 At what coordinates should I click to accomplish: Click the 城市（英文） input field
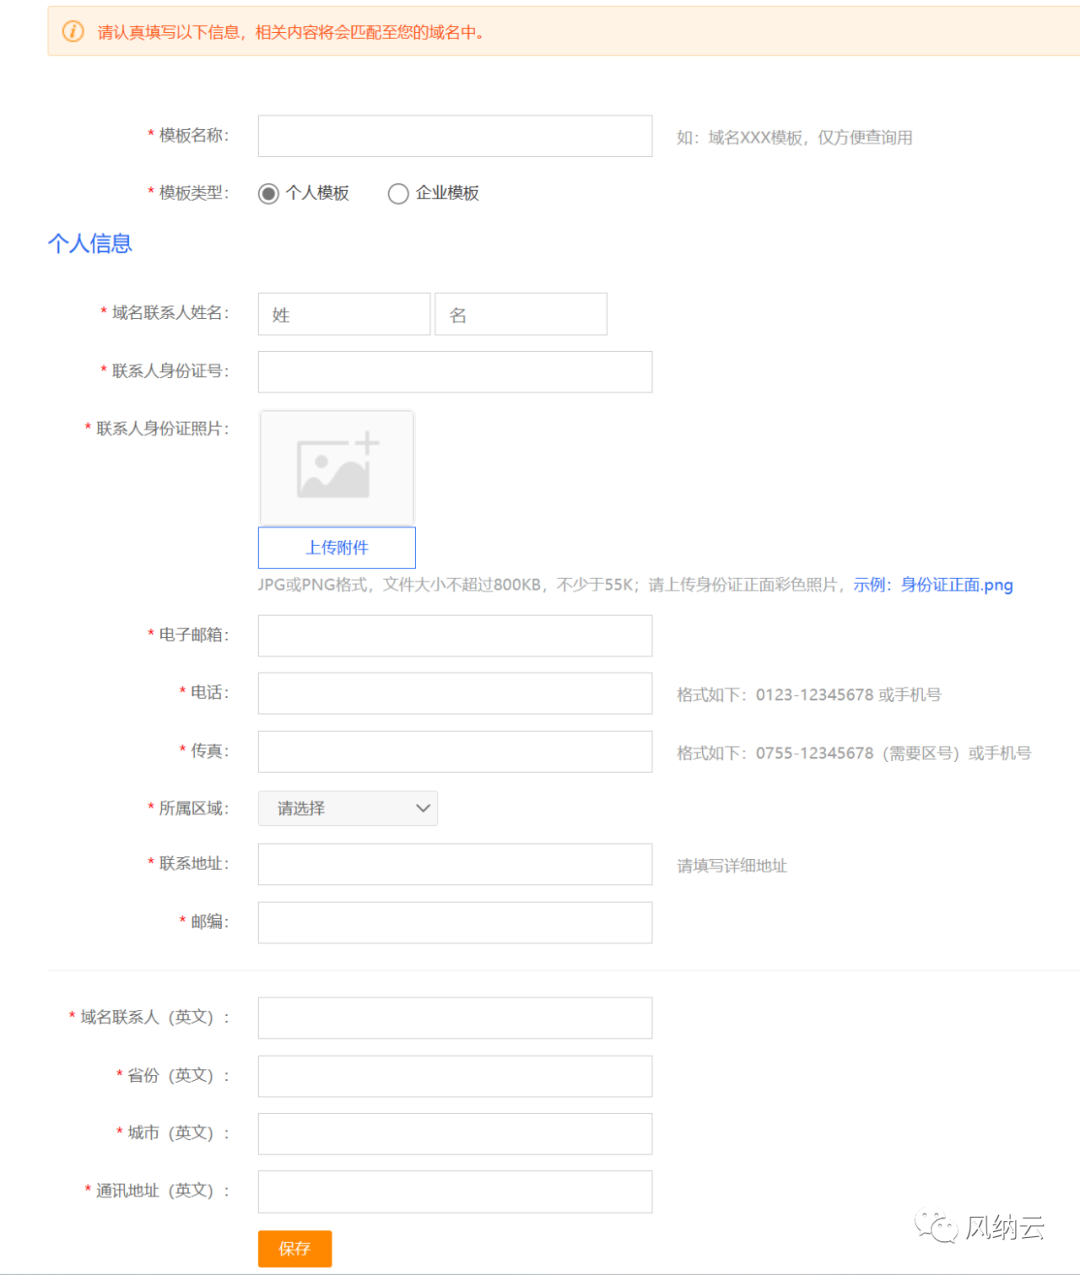(x=455, y=1134)
